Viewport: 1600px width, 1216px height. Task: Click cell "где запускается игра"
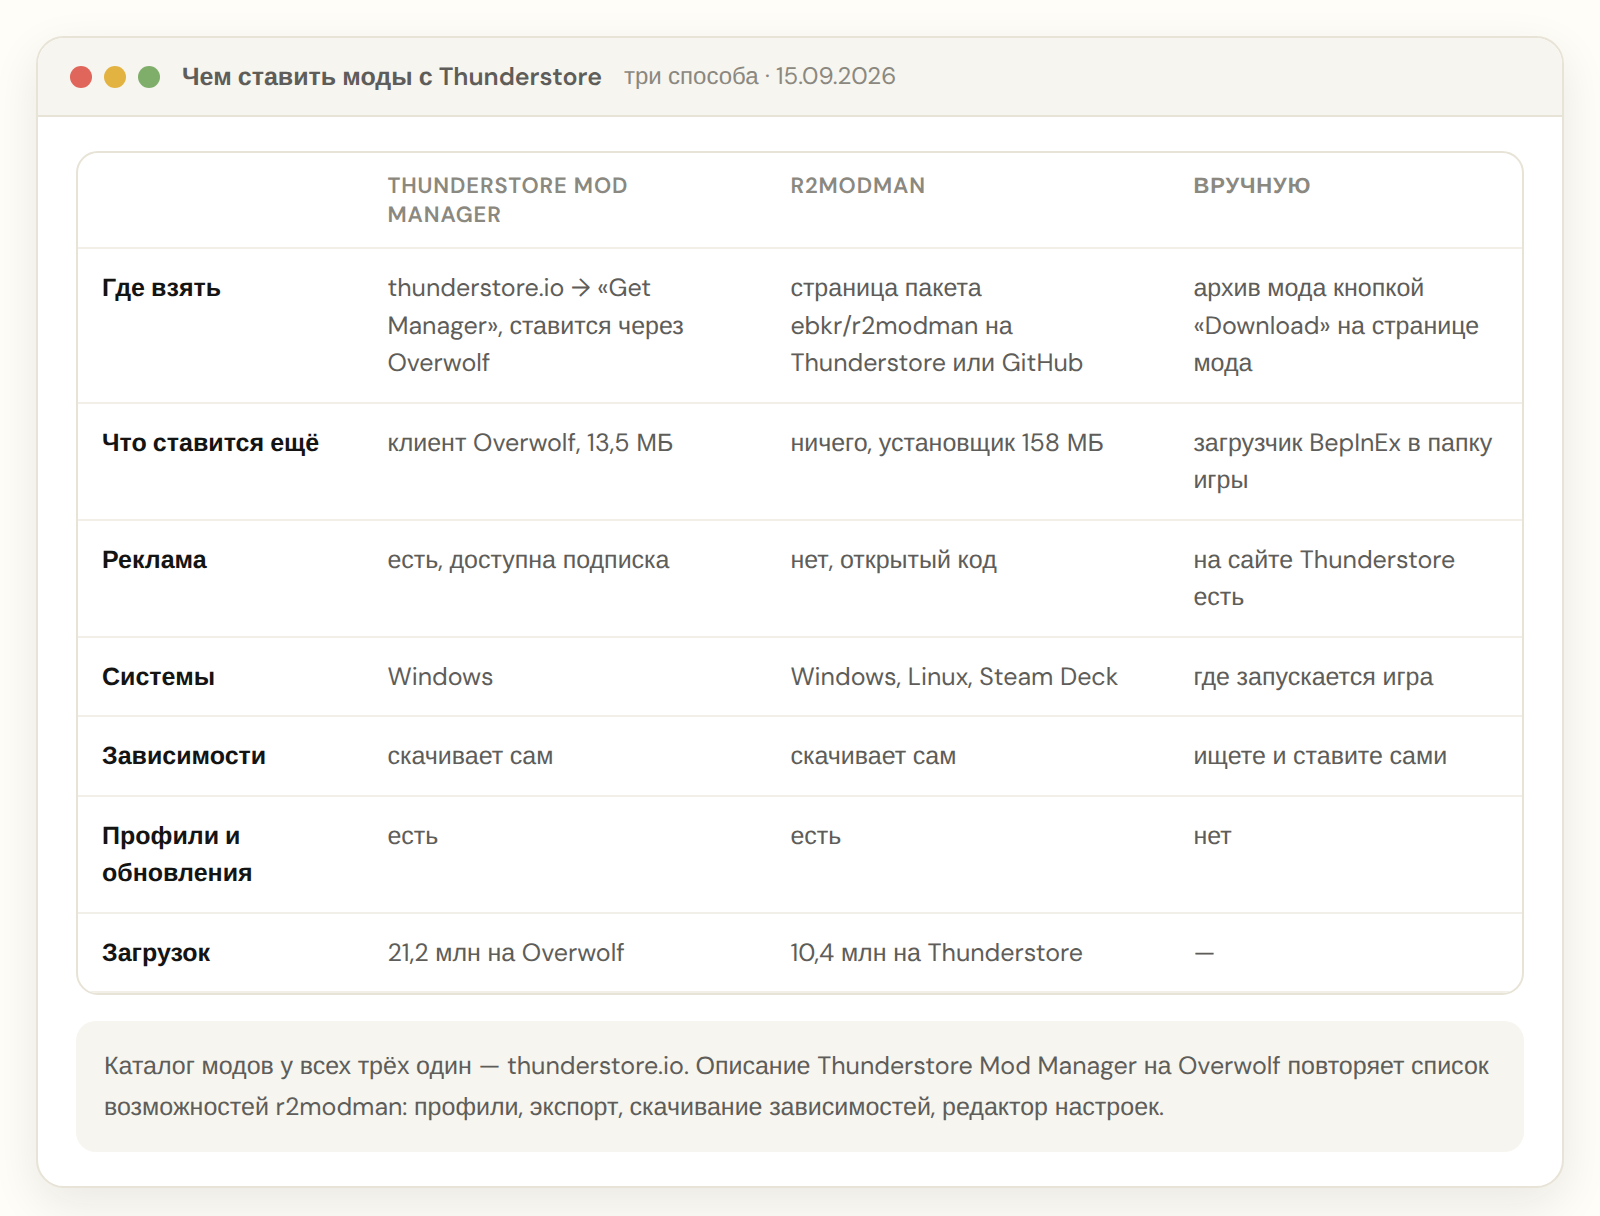tap(1313, 677)
